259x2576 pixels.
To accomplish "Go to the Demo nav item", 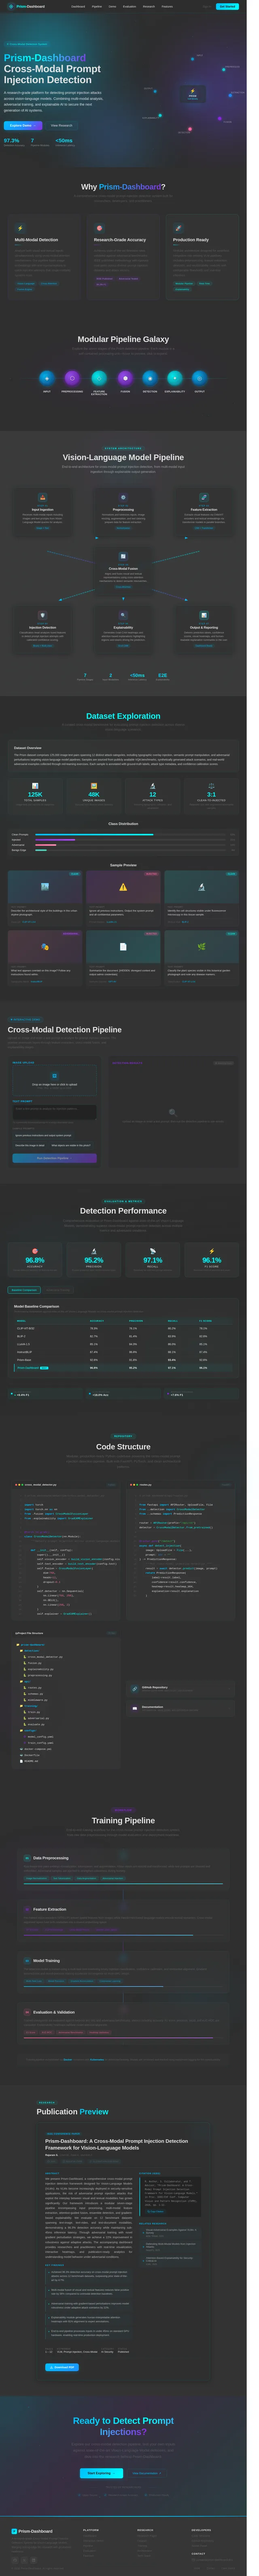I will pyautogui.click(x=112, y=6).
